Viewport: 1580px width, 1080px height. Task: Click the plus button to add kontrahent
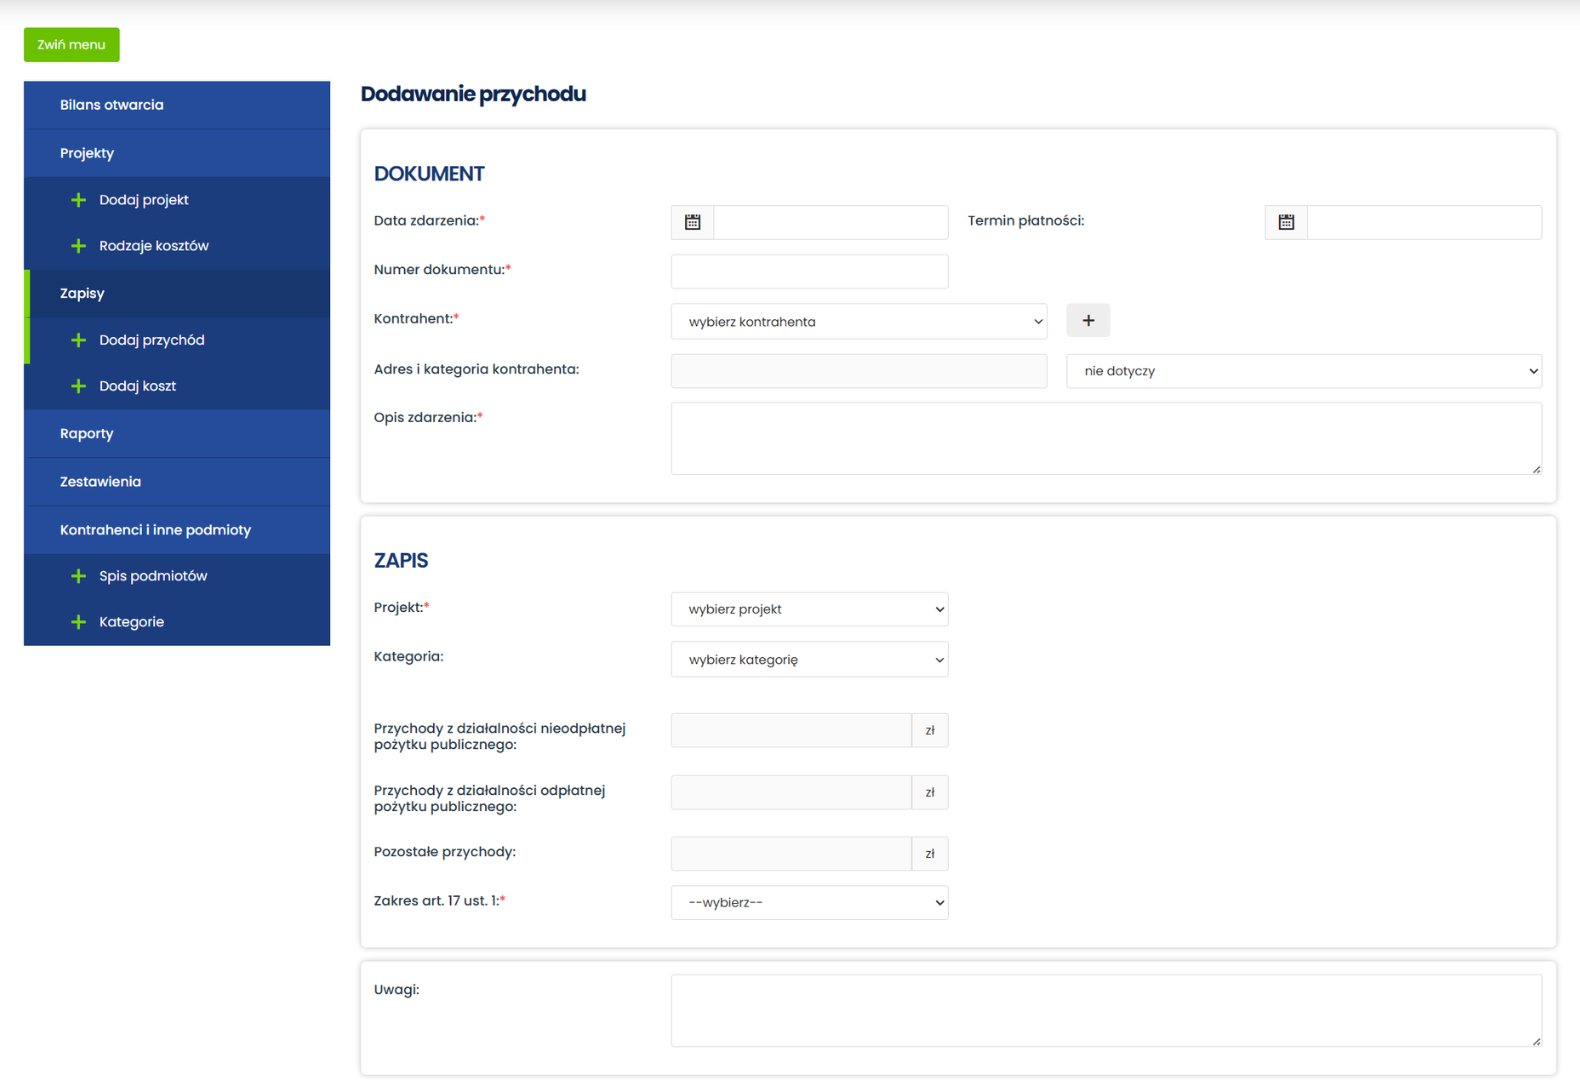click(1088, 321)
